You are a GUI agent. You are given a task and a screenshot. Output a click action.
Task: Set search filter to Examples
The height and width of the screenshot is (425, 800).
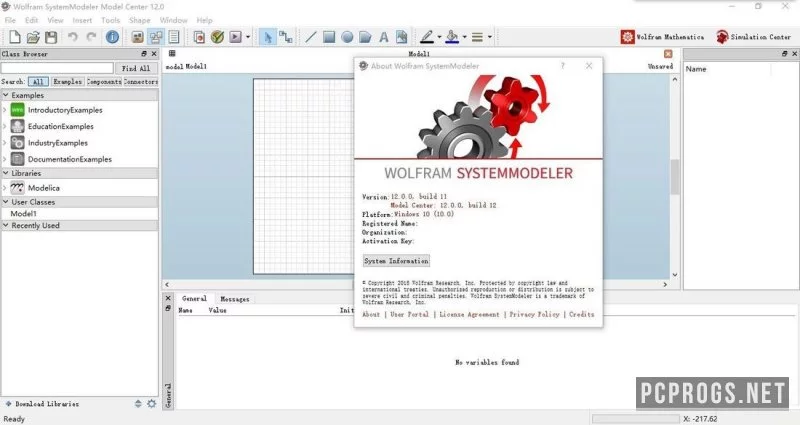click(x=67, y=82)
